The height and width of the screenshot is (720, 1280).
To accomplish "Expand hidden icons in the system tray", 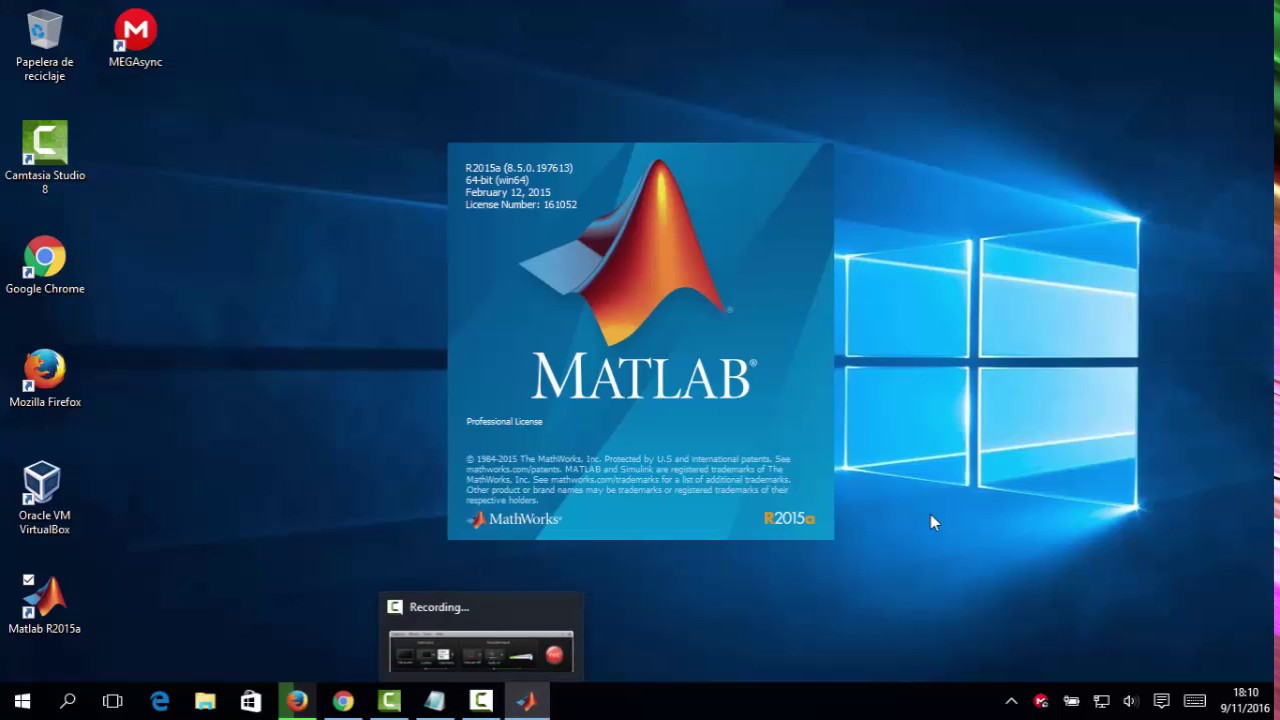I will point(1011,701).
